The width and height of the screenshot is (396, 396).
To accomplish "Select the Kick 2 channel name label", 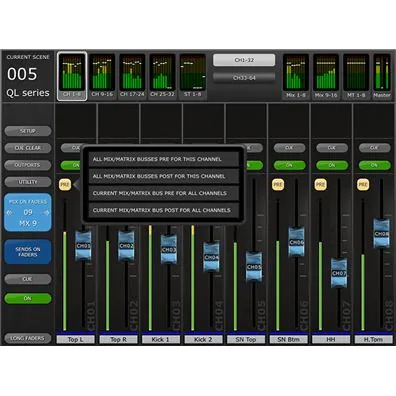I will click(x=203, y=340).
